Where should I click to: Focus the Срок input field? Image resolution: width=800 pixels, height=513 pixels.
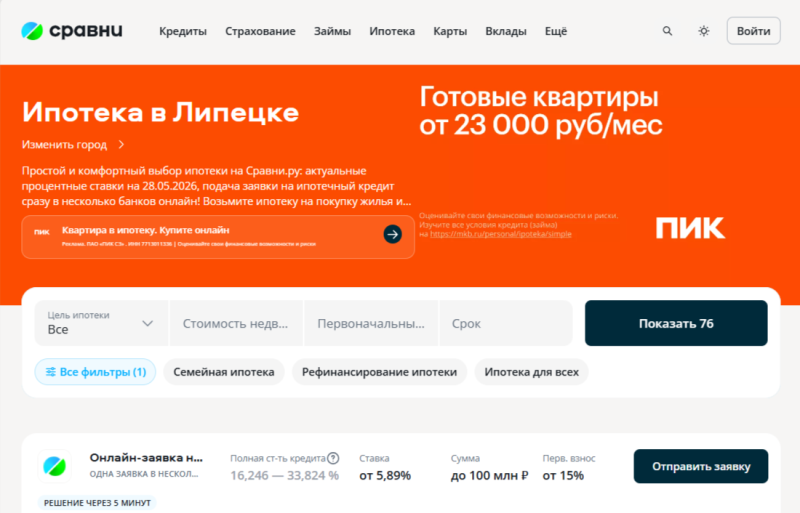tap(506, 323)
